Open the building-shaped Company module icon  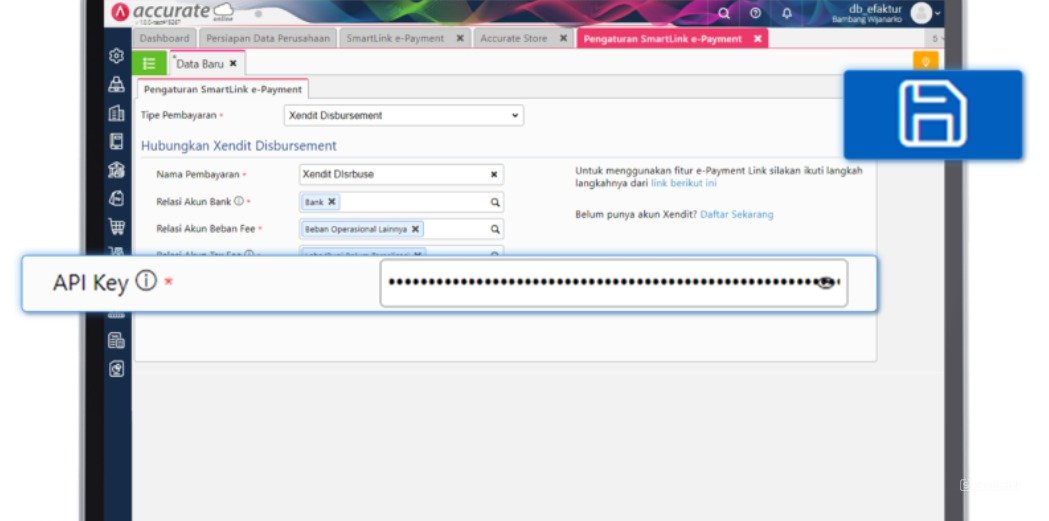(116, 113)
